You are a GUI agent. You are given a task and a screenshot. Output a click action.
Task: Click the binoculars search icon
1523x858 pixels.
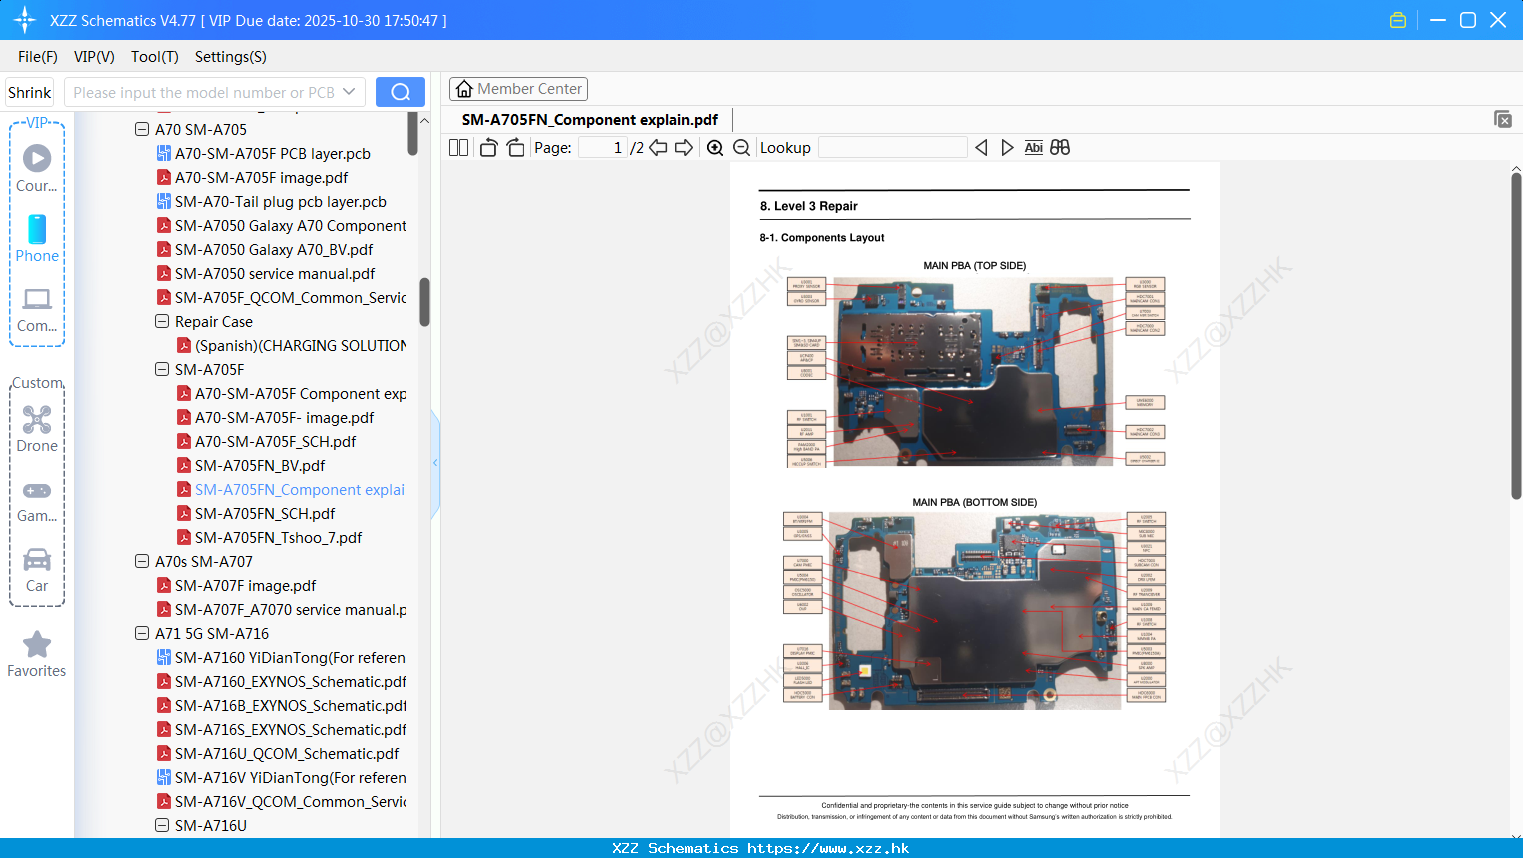pyautogui.click(x=1060, y=148)
